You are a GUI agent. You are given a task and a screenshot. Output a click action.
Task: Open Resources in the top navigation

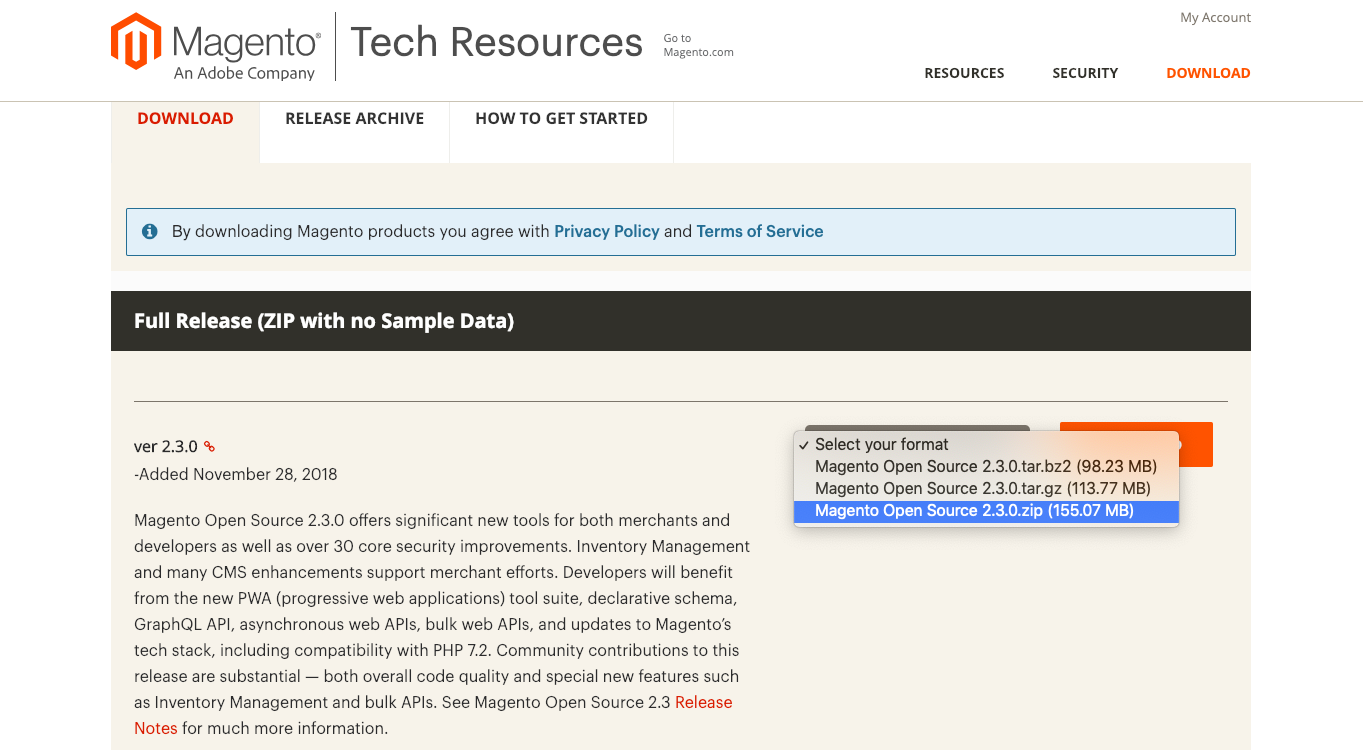tap(964, 73)
